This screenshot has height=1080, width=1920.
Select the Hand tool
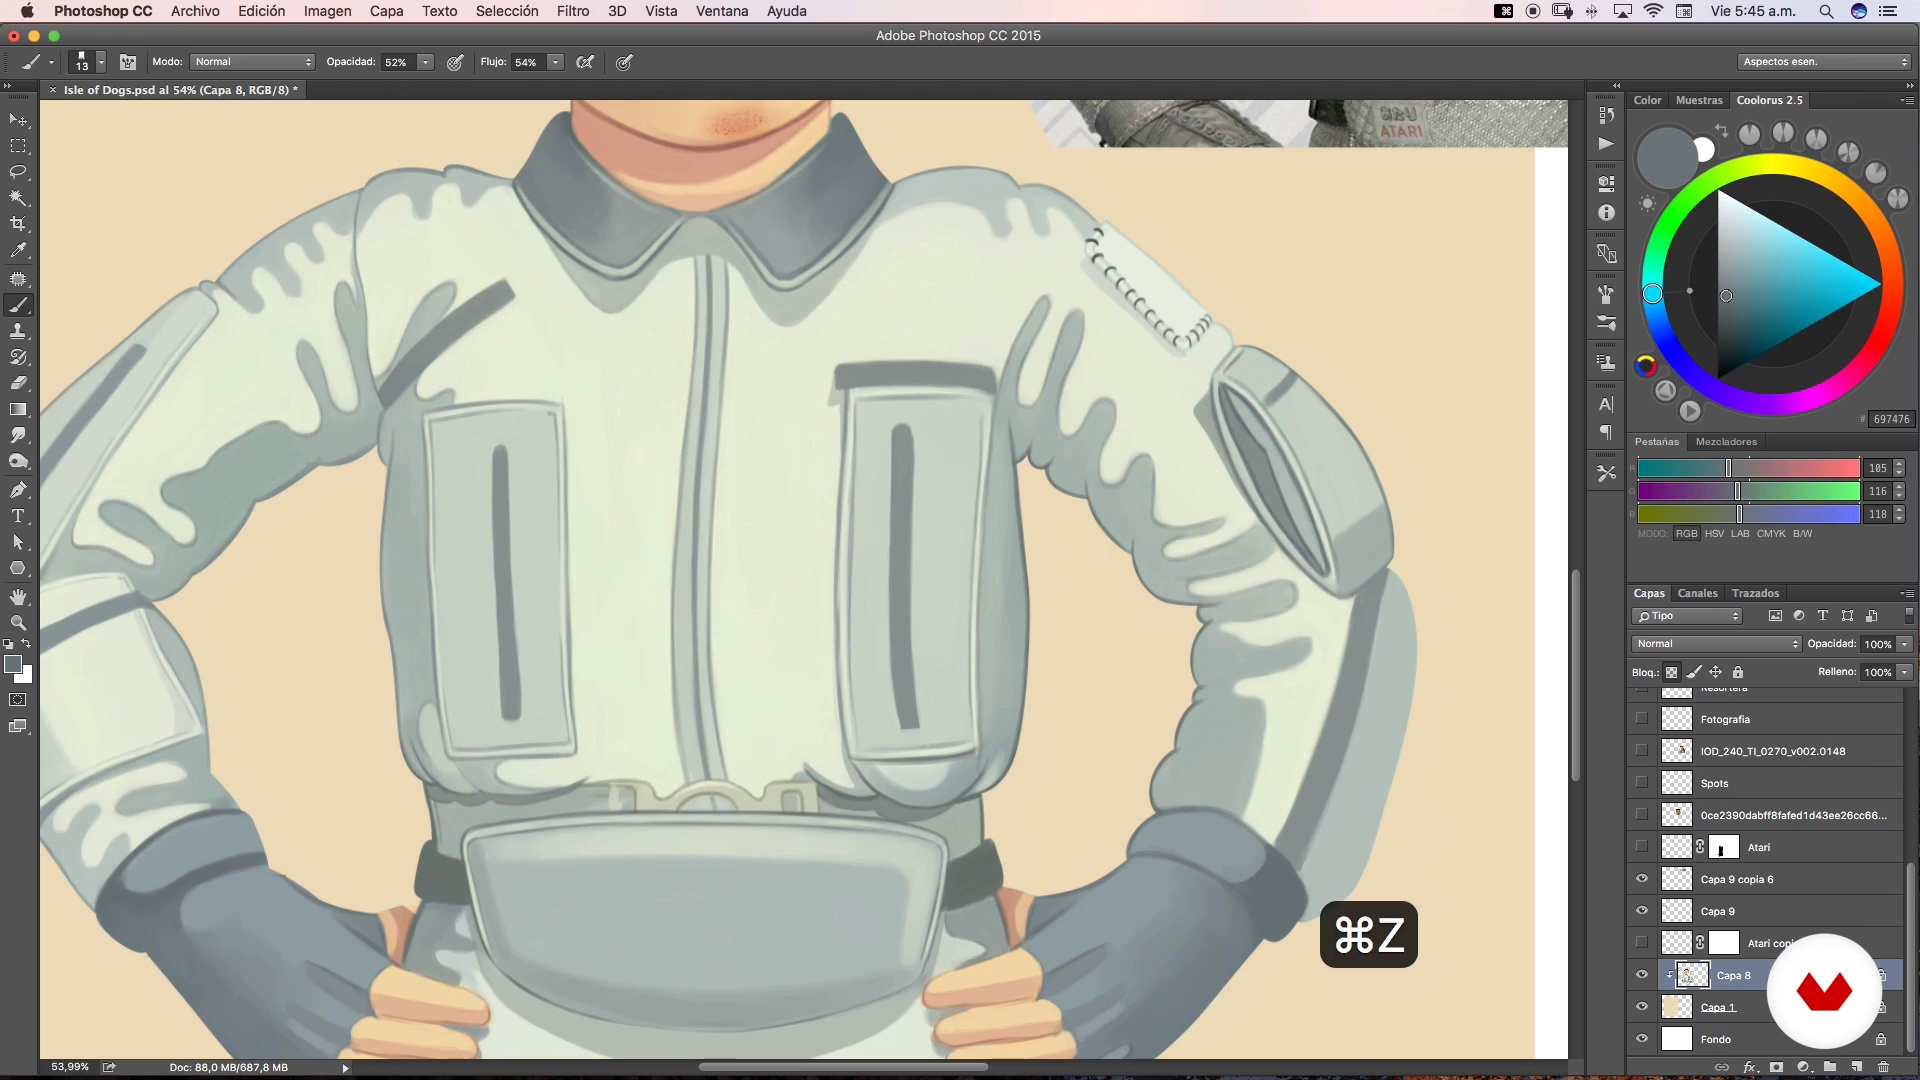[18, 597]
